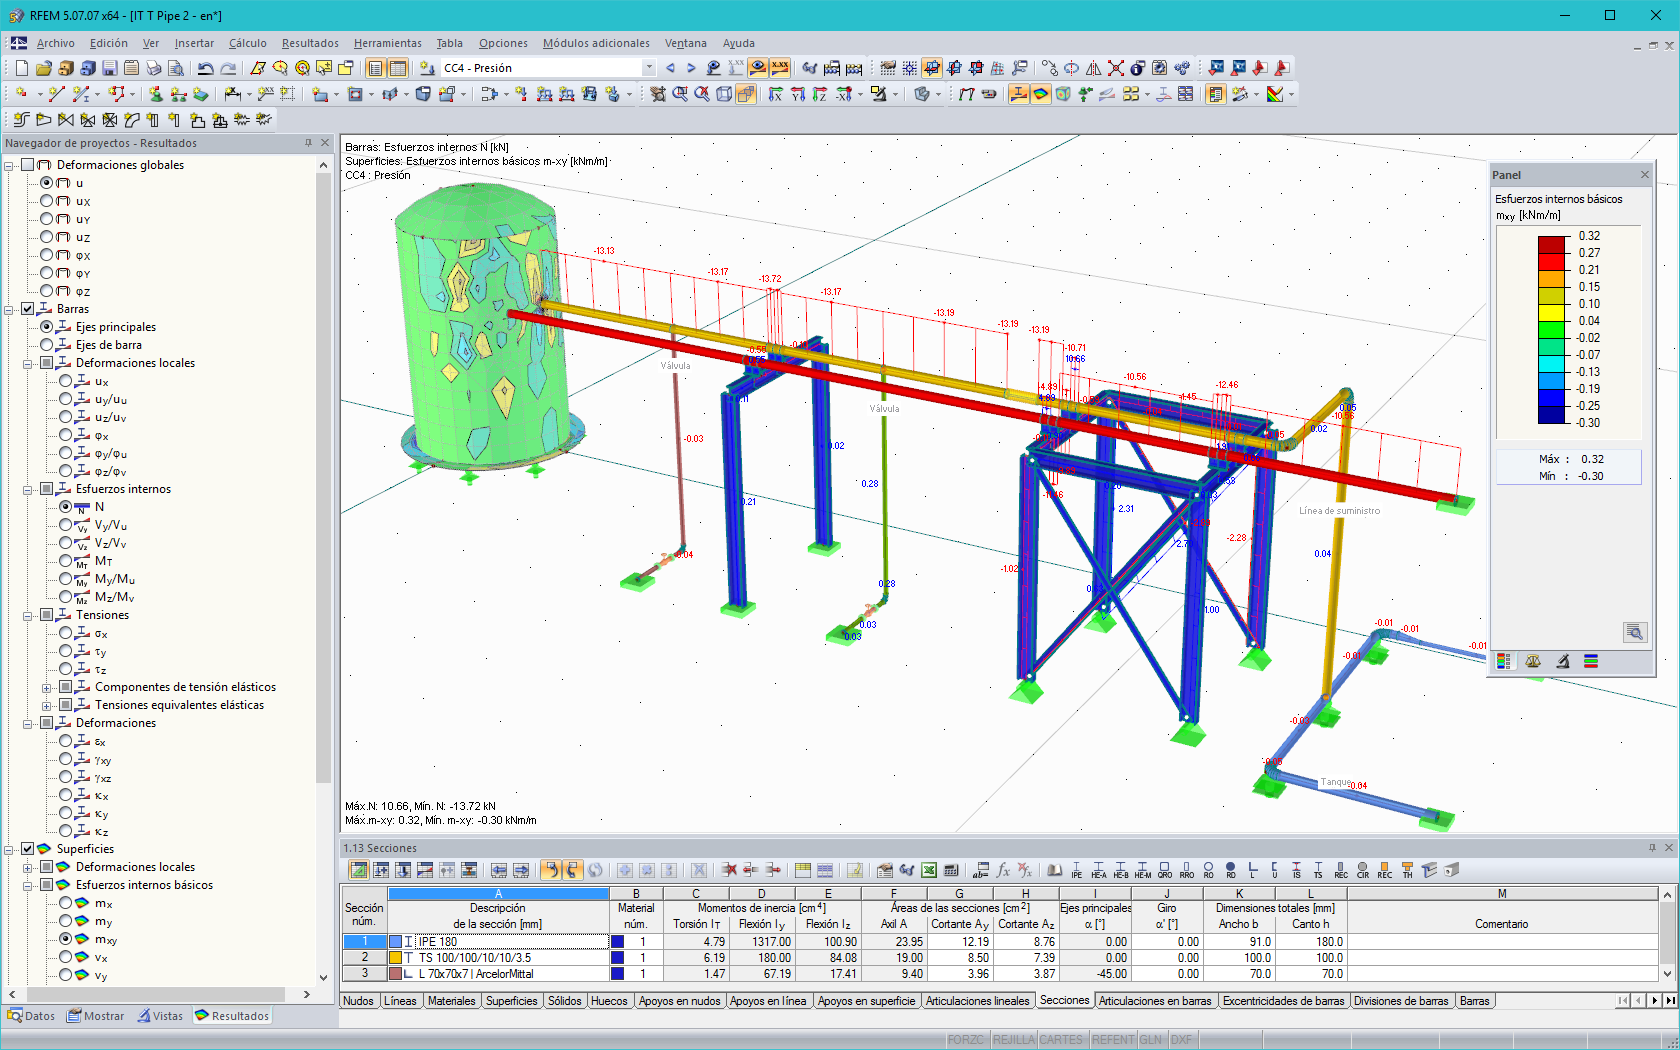Set view in Y direction
1680x1050 pixels.
point(798,94)
